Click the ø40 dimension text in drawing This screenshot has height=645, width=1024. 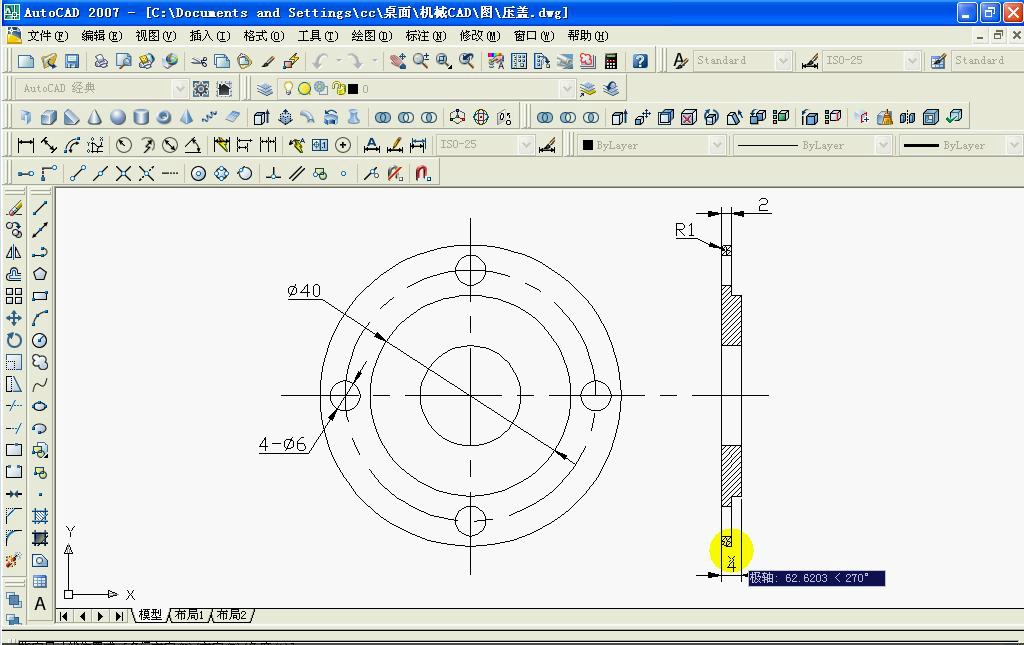pyautogui.click(x=304, y=291)
